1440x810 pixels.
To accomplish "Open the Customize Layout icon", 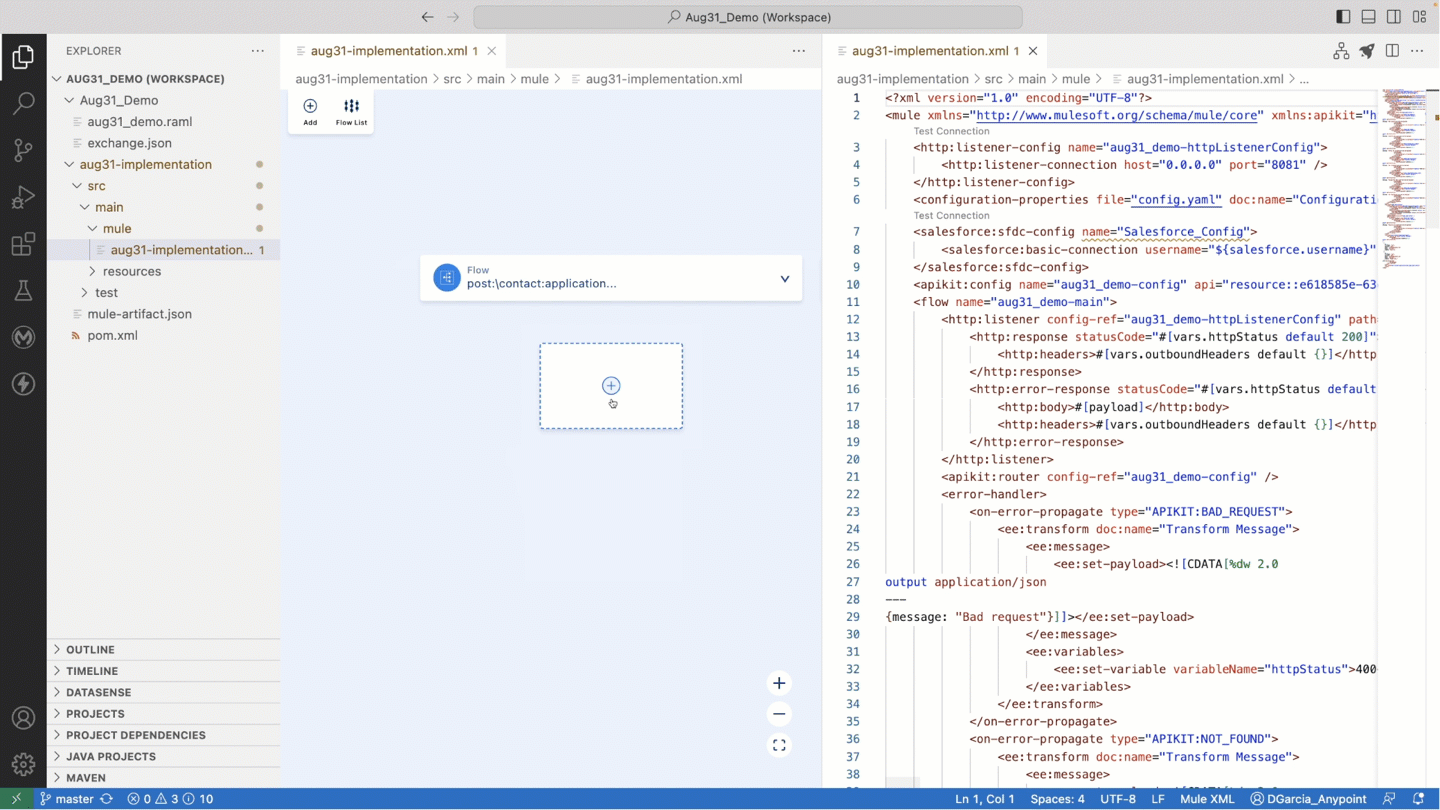I will point(1419,17).
